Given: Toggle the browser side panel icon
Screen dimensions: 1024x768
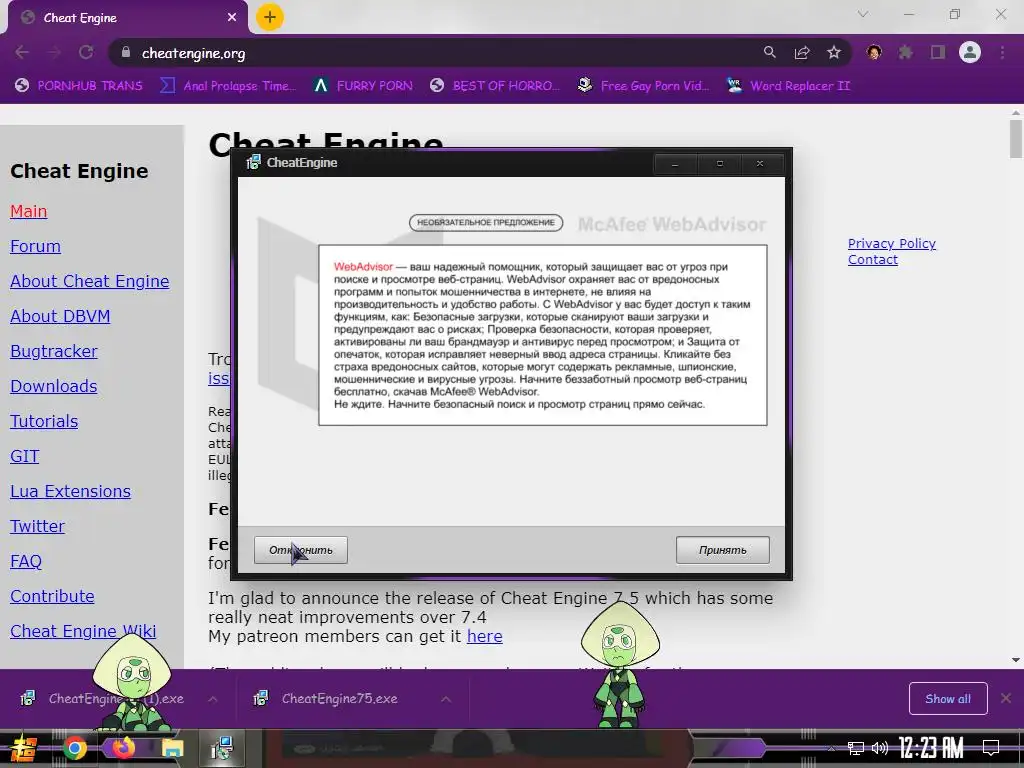Looking at the screenshot, I should [x=938, y=53].
